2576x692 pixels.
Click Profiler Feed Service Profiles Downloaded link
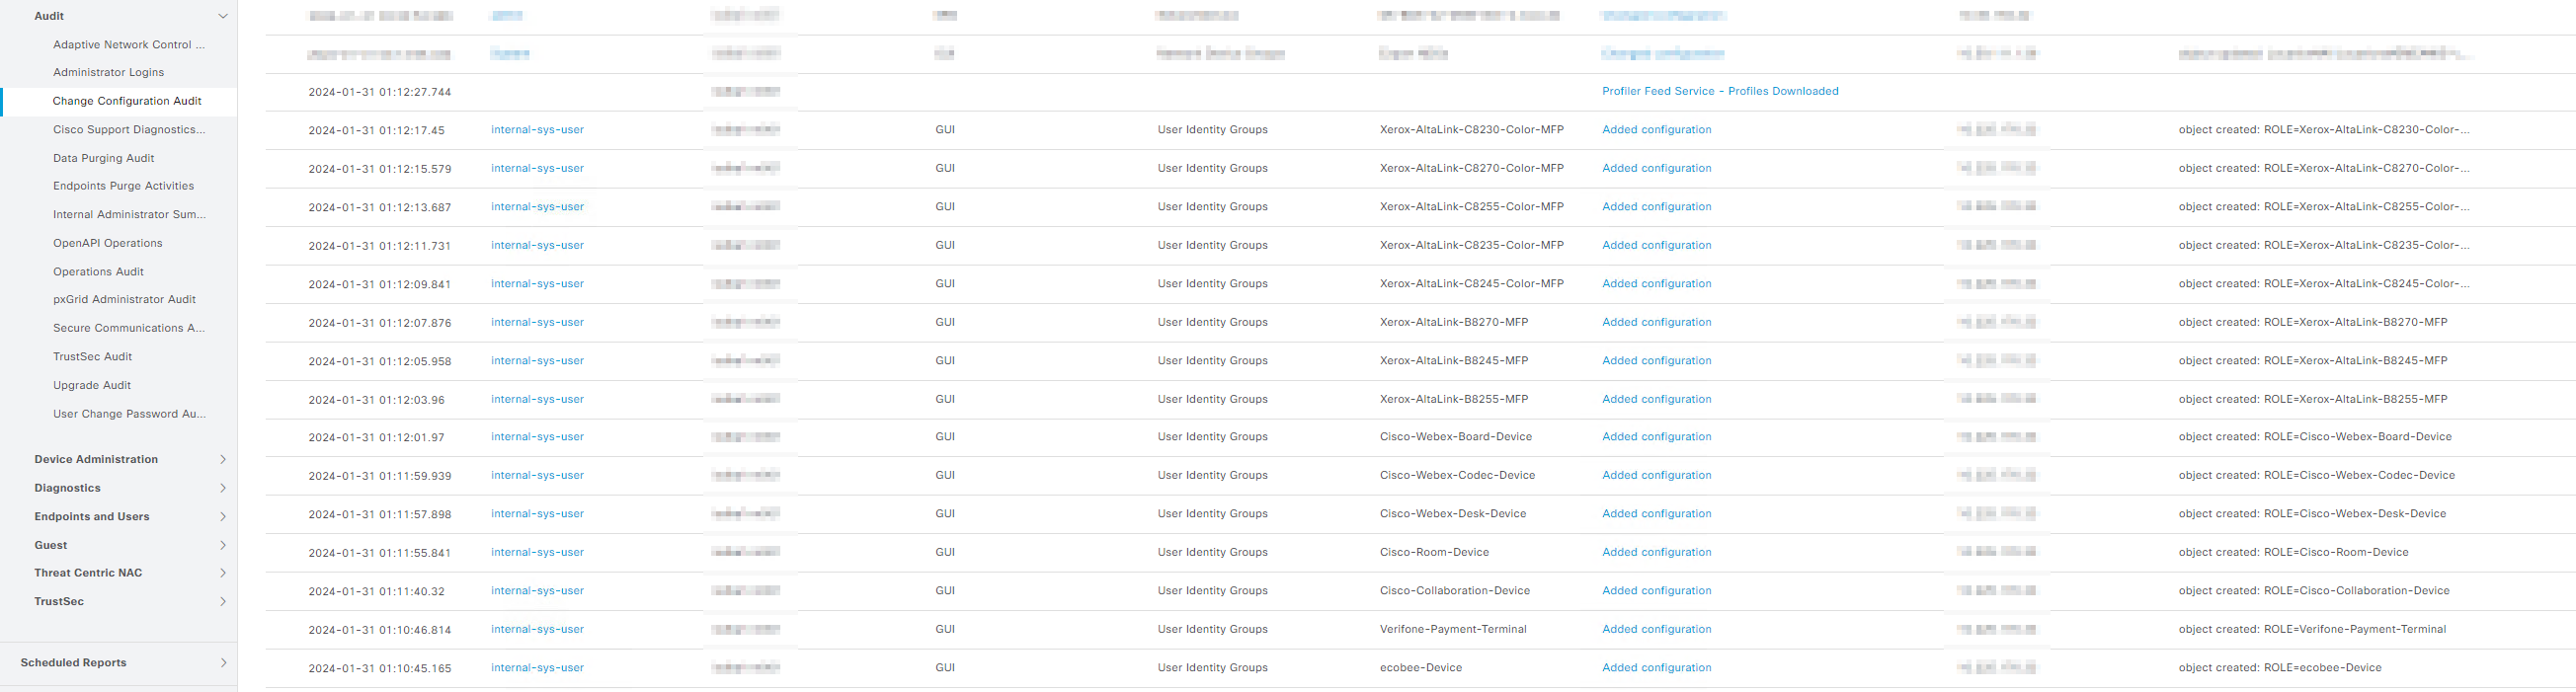pyautogui.click(x=1719, y=91)
